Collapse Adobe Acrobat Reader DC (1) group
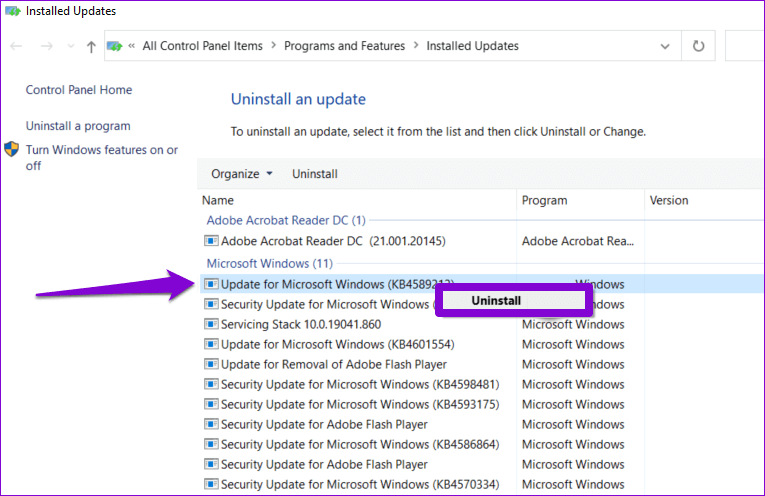The image size is (765, 496). 286,220
